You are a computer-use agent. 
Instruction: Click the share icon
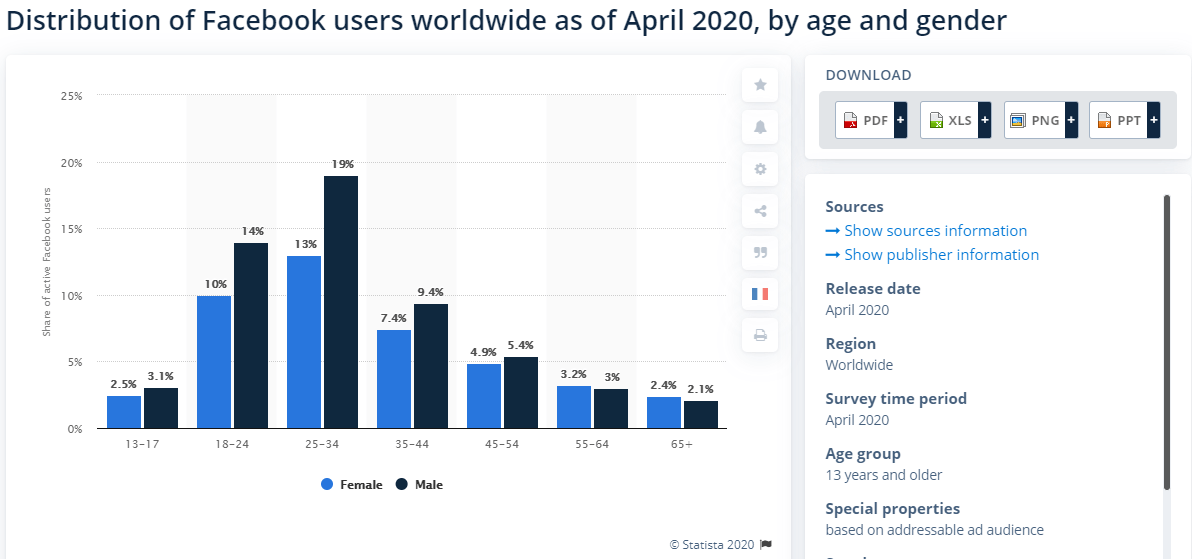[760, 211]
